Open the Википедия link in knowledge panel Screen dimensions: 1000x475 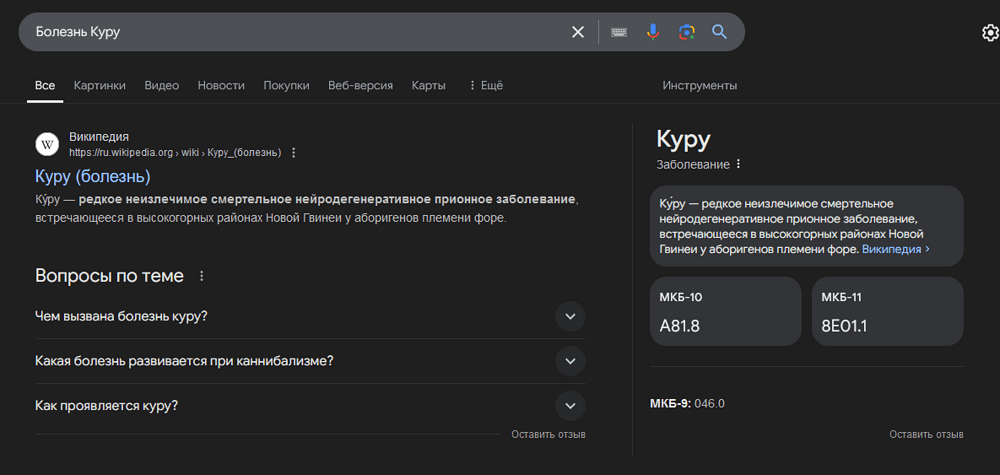point(895,249)
